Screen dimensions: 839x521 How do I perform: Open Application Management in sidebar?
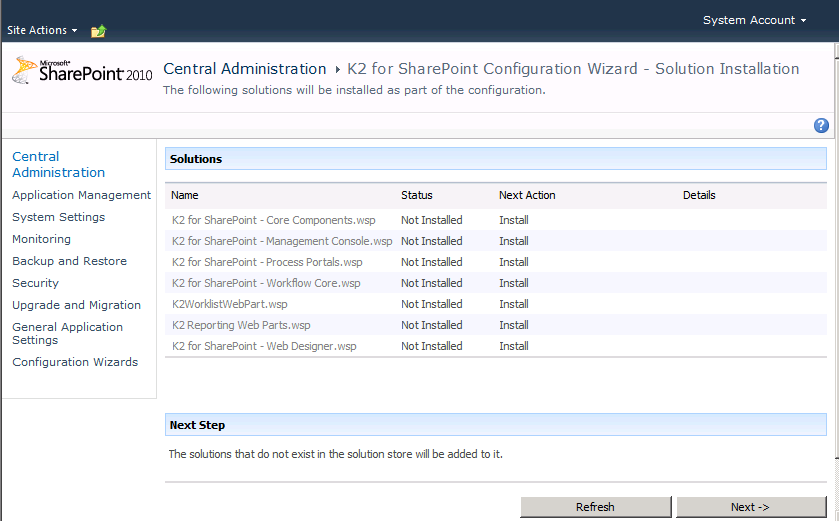[x=81, y=195]
